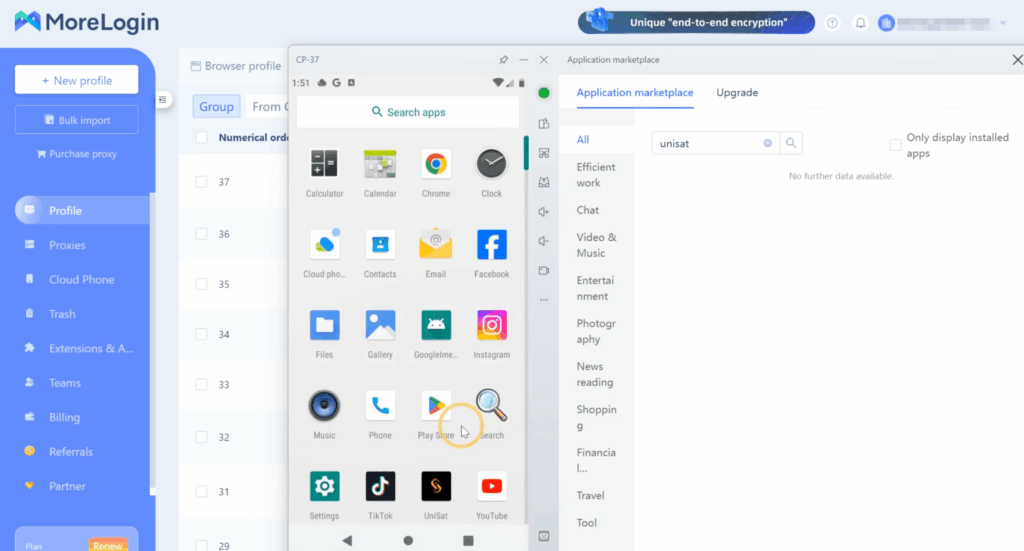The image size is (1024, 551).
Task: Expand the account dropdown arrow
Action: pos(1003,23)
